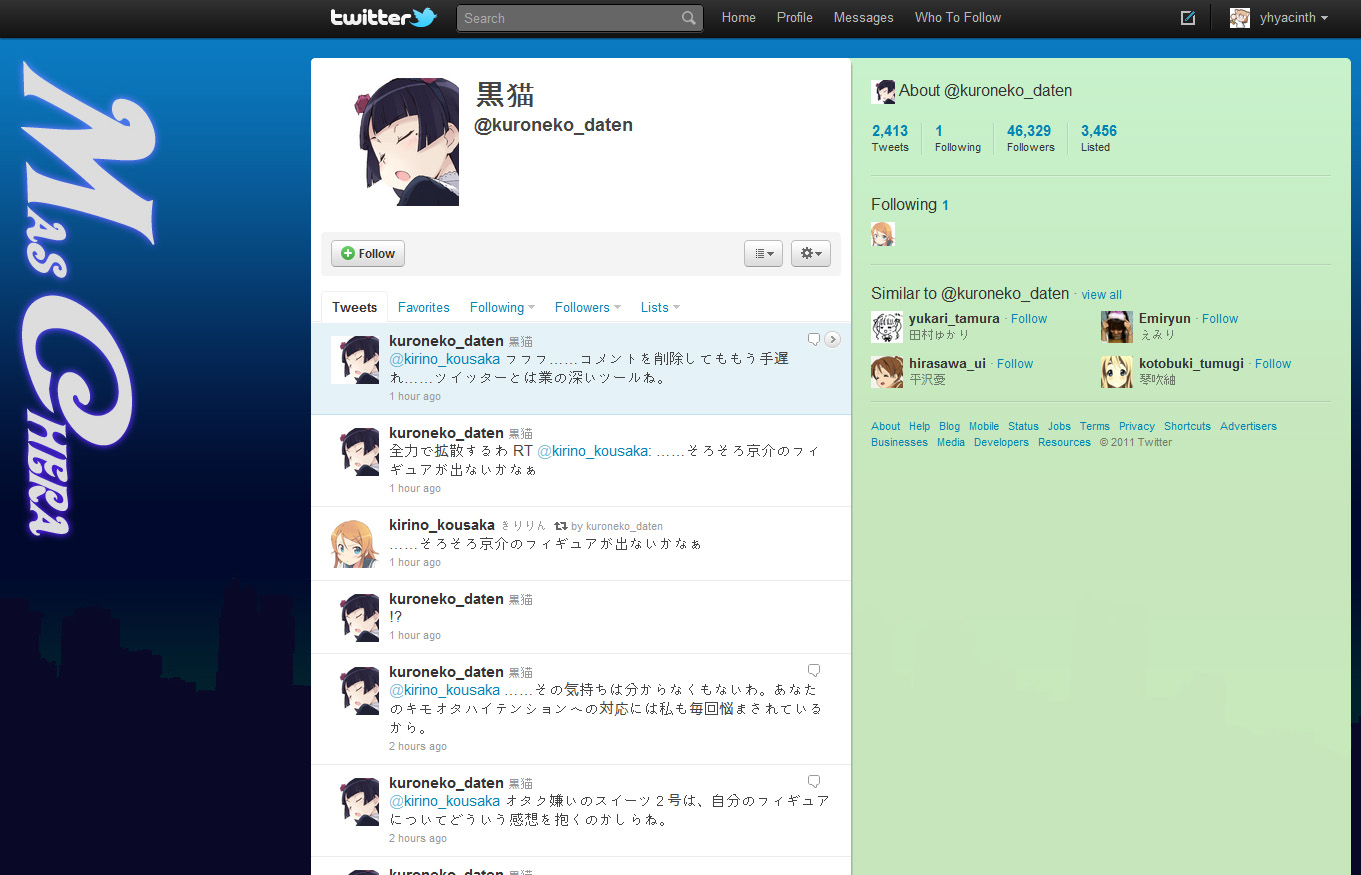Image resolution: width=1361 pixels, height=875 pixels.
Task: Open the Blog footer link
Action: 949,426
